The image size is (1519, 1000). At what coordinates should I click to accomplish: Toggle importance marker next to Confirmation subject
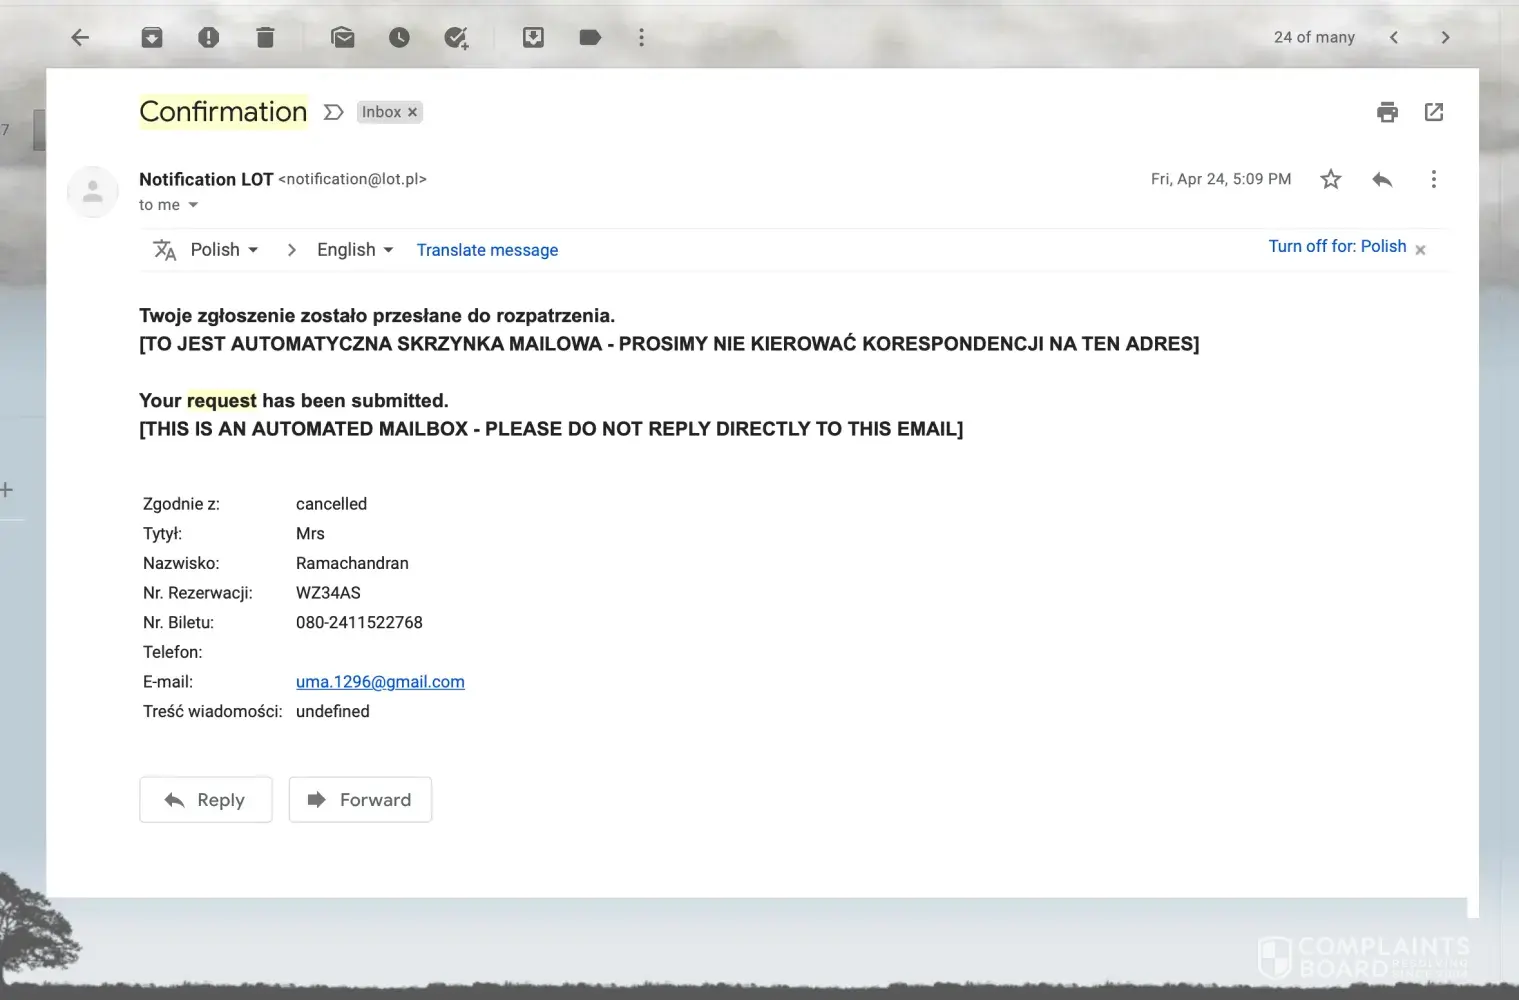click(x=334, y=112)
